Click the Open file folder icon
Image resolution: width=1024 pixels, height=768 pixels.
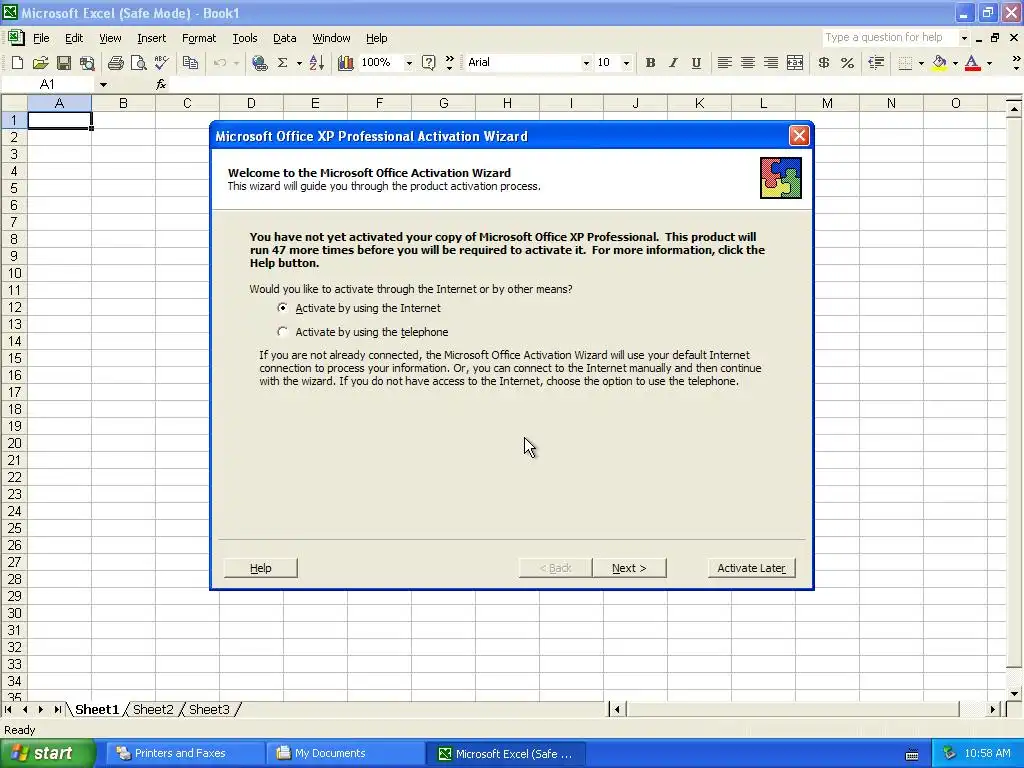(40, 63)
